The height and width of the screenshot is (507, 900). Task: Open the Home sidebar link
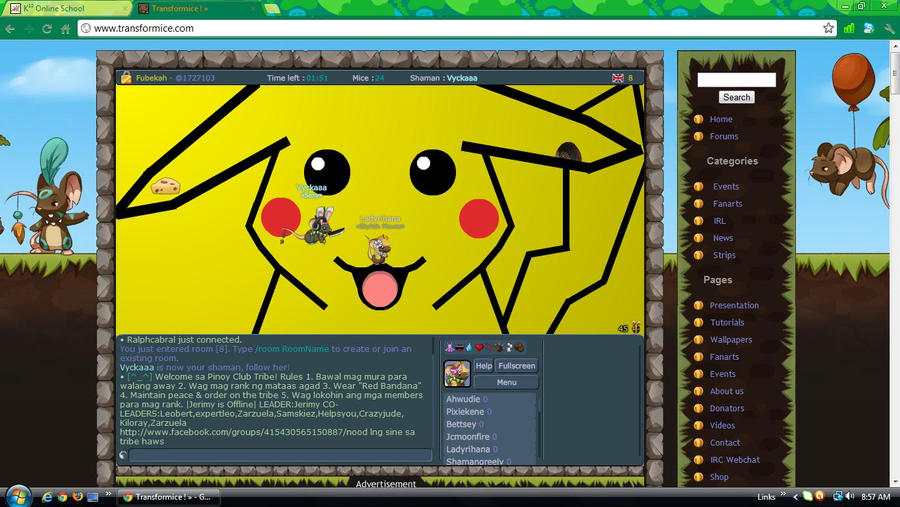tap(720, 119)
